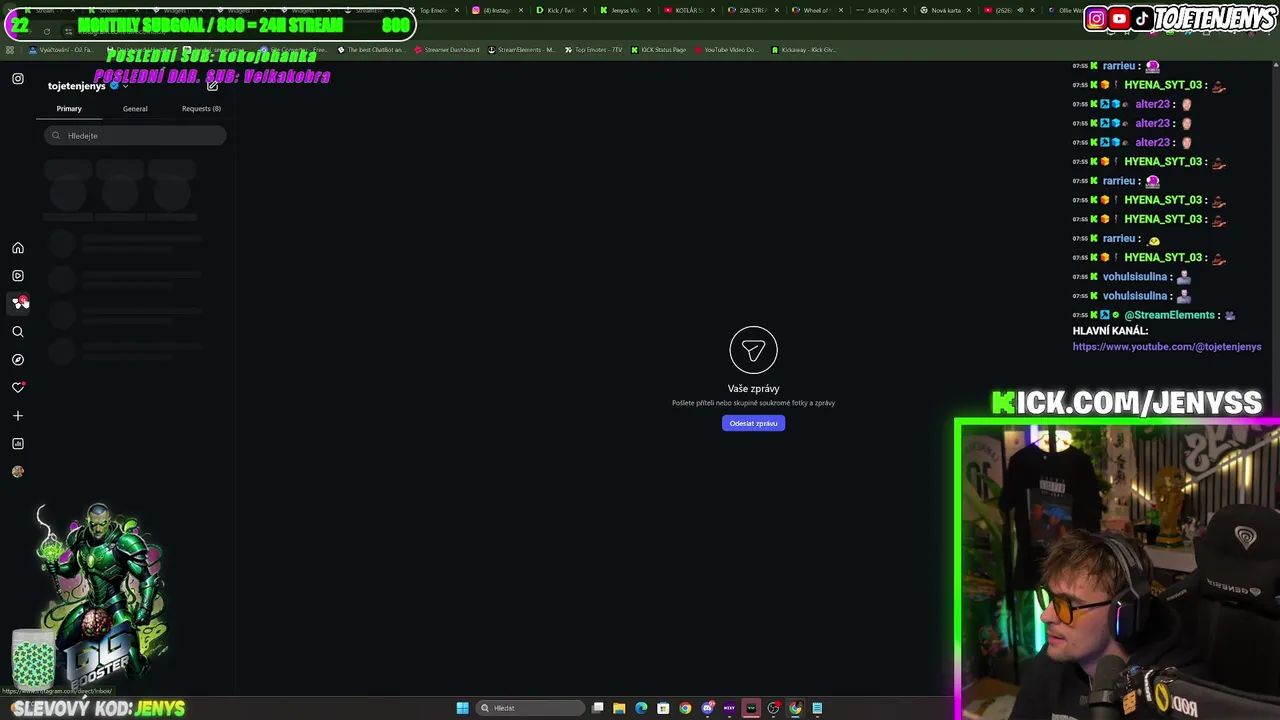Screen dimensions: 1280x720
Task: Open the profile avatar in sidebar
Action: tap(17, 471)
